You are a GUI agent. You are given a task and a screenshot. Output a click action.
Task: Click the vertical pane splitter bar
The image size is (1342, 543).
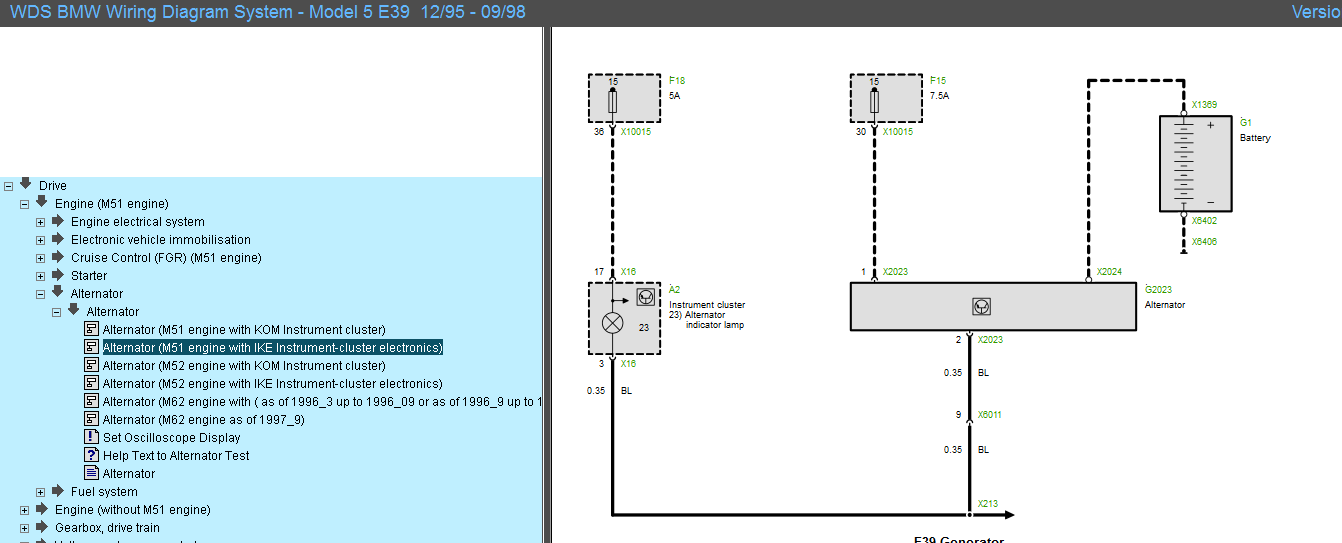[x=547, y=285]
